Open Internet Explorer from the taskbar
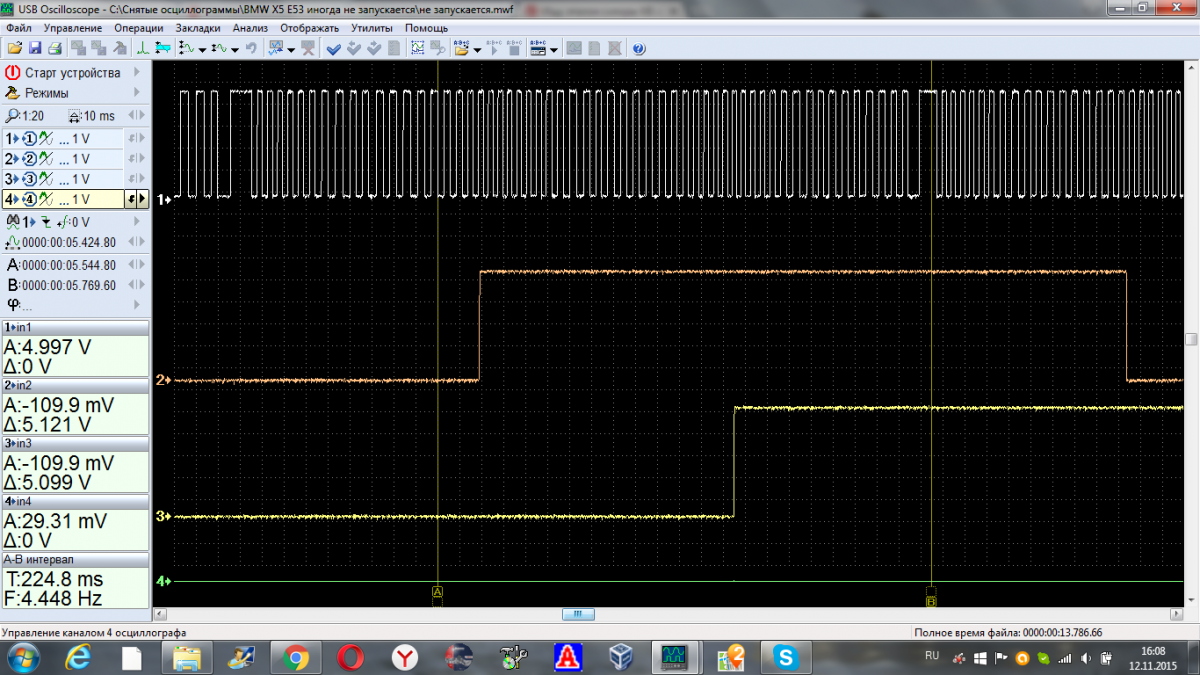Viewport: 1200px width, 675px height. point(78,657)
